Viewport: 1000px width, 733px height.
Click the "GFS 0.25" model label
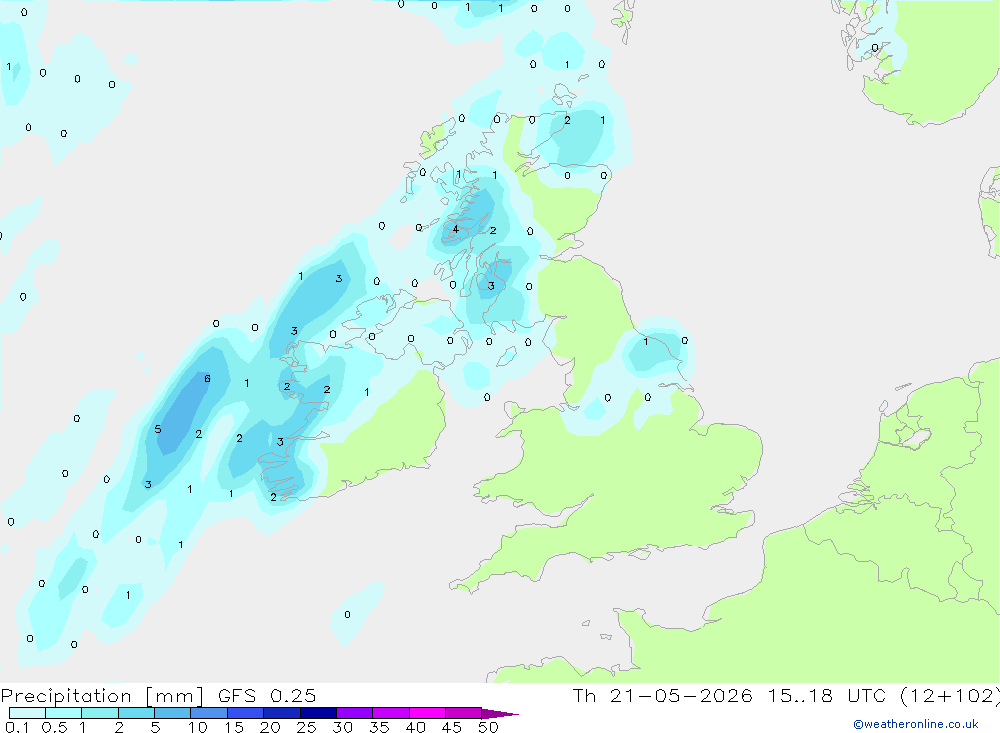click(x=267, y=695)
